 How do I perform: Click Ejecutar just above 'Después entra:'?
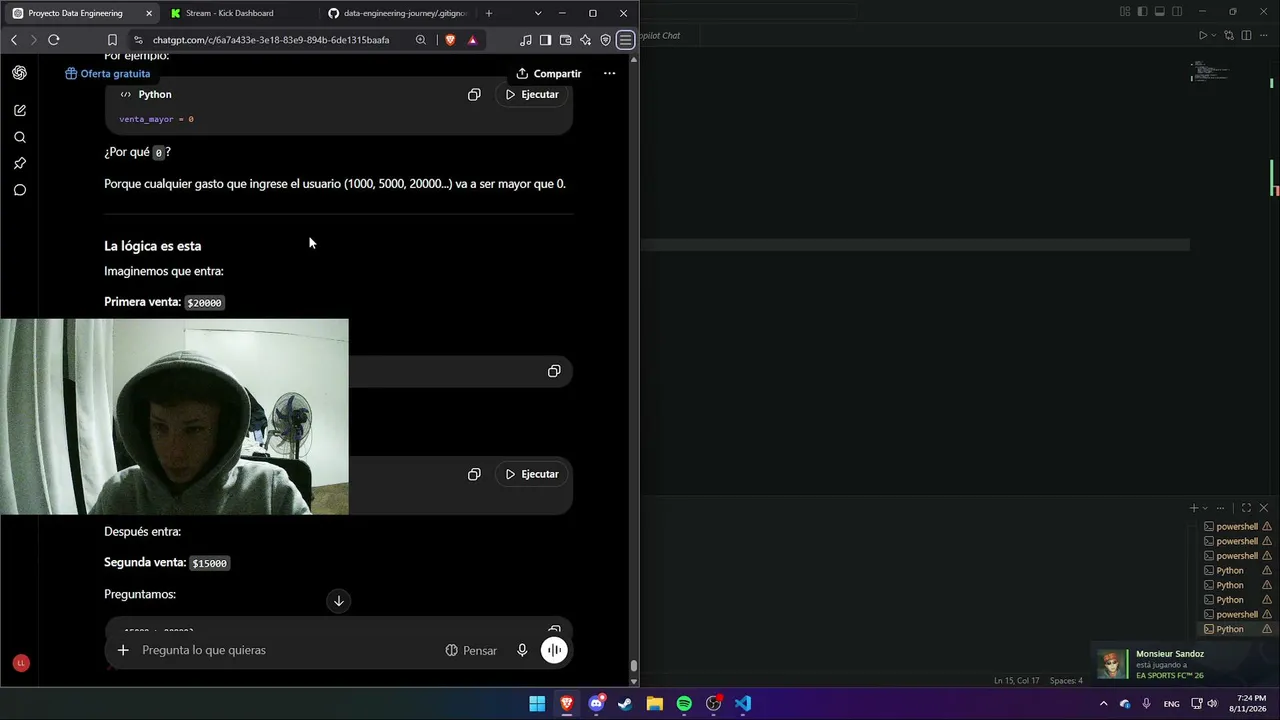click(x=532, y=474)
